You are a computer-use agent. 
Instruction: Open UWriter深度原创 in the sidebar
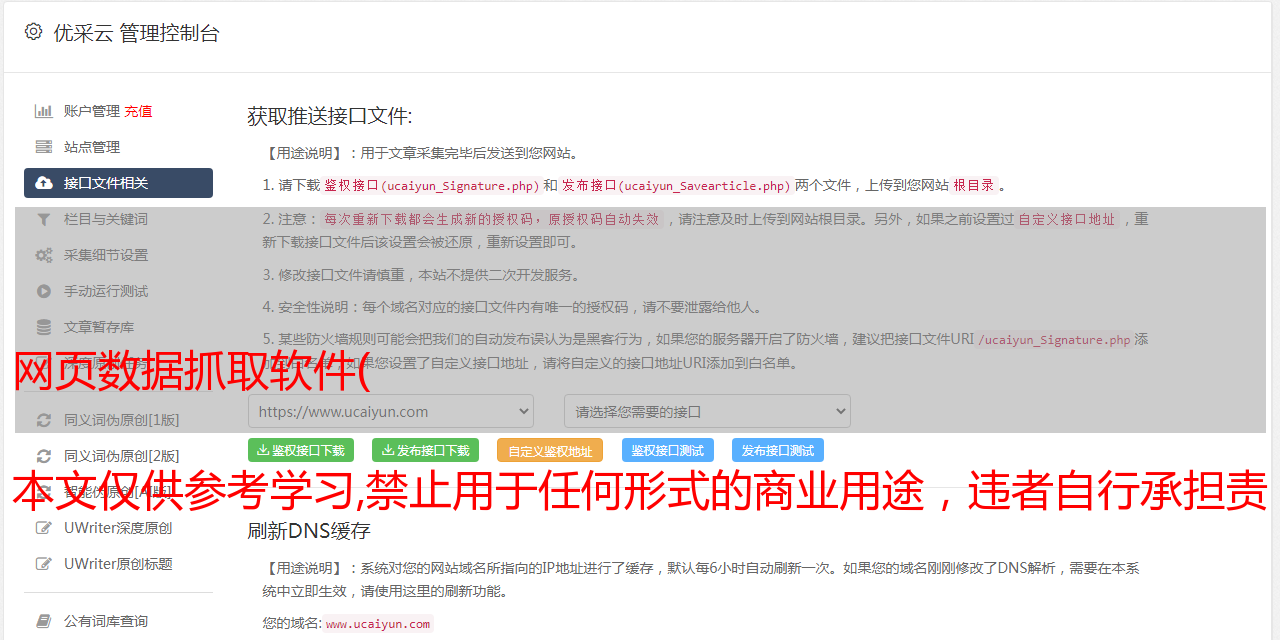(x=118, y=528)
